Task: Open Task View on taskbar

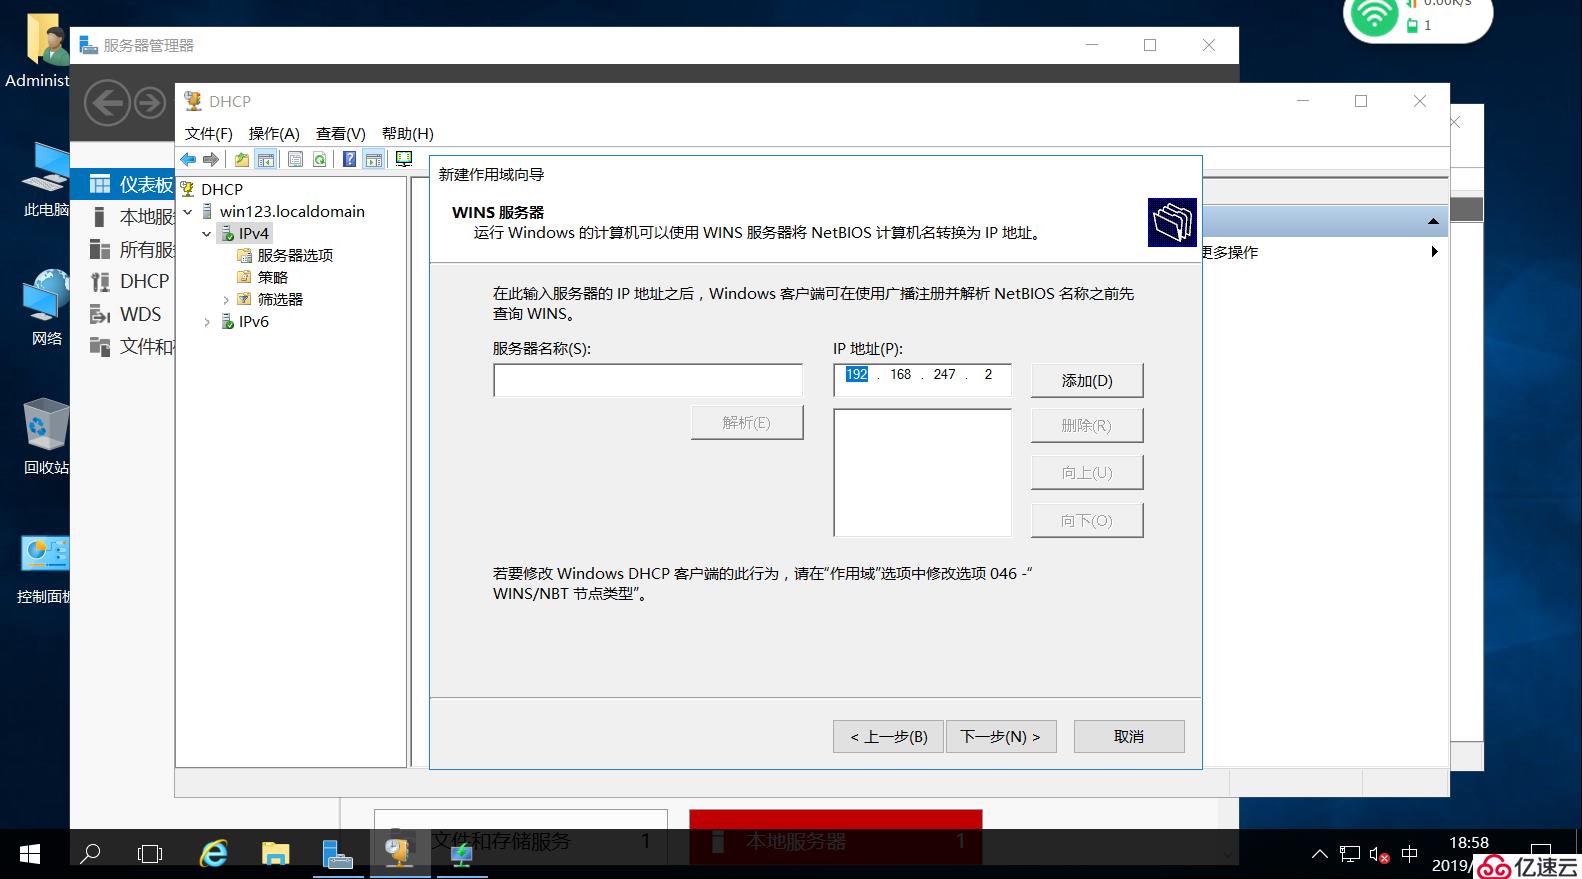Action: (x=150, y=854)
